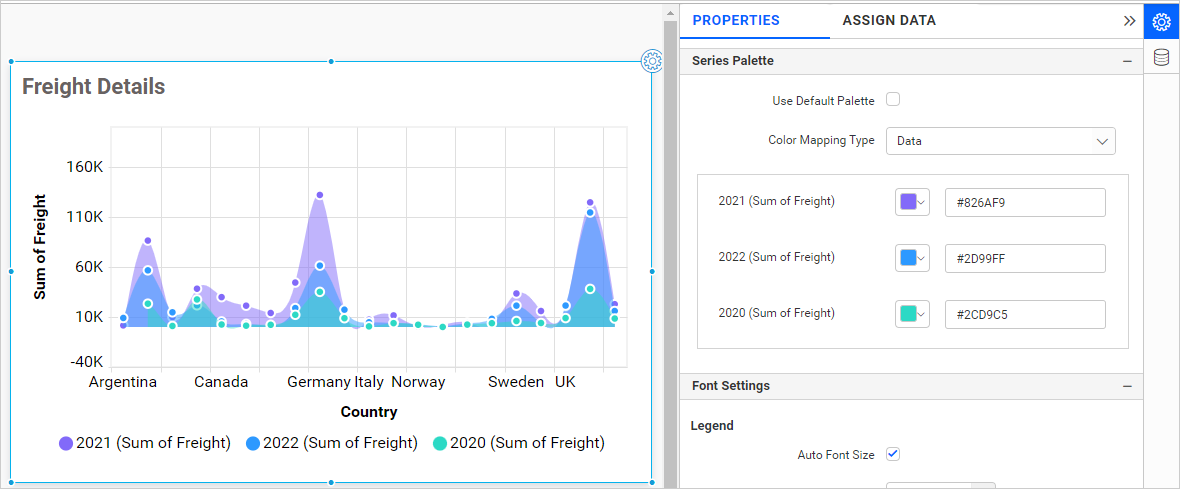The width and height of the screenshot is (1180, 489).
Task: Collapse the properties panel with double chevron
Action: (x=1129, y=21)
